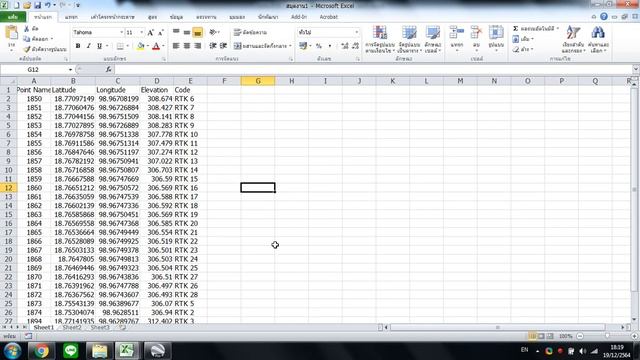Viewport: 640px width, 360px height.
Task: Open Format as Table icon
Action: click(x=409, y=32)
